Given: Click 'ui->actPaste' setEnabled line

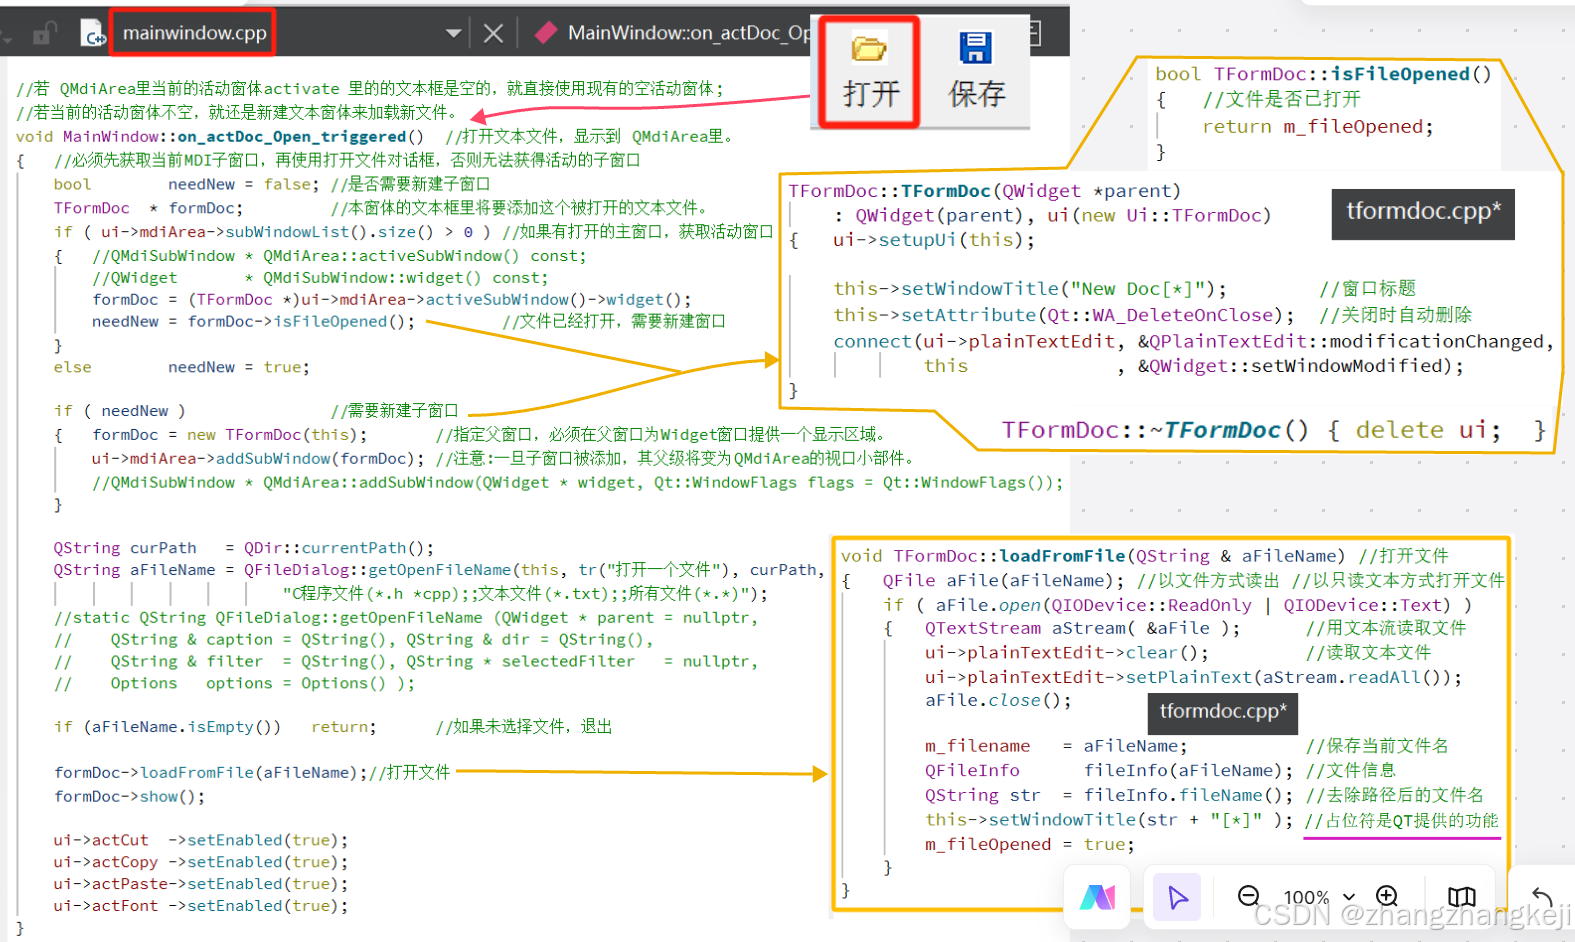Looking at the screenshot, I should 201,884.
